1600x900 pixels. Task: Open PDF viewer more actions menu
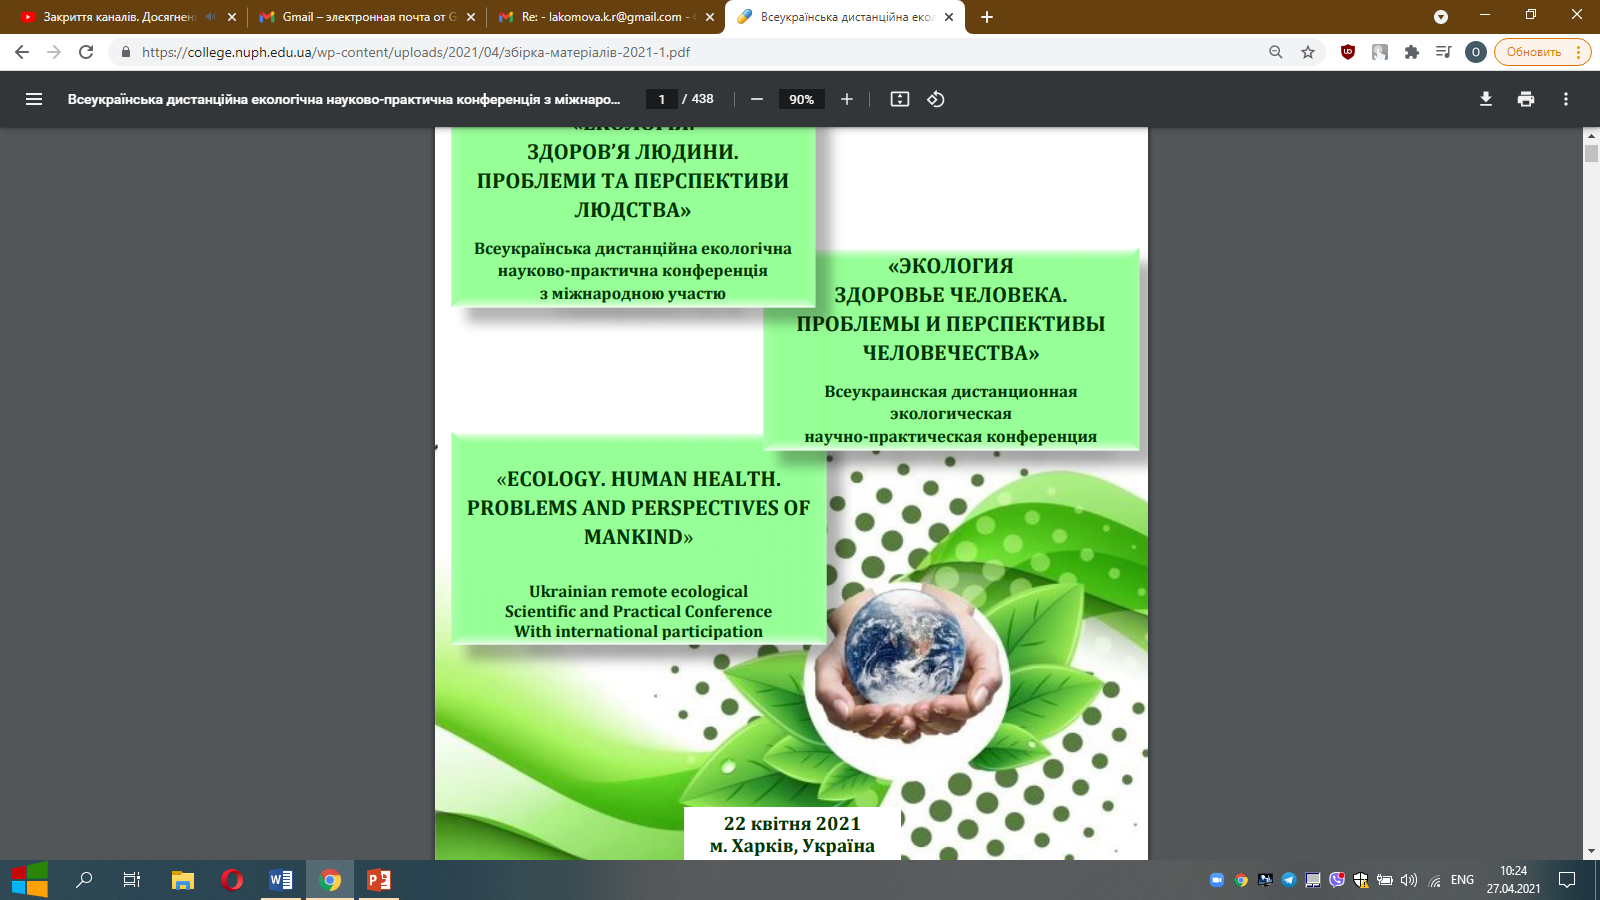(x=1566, y=99)
